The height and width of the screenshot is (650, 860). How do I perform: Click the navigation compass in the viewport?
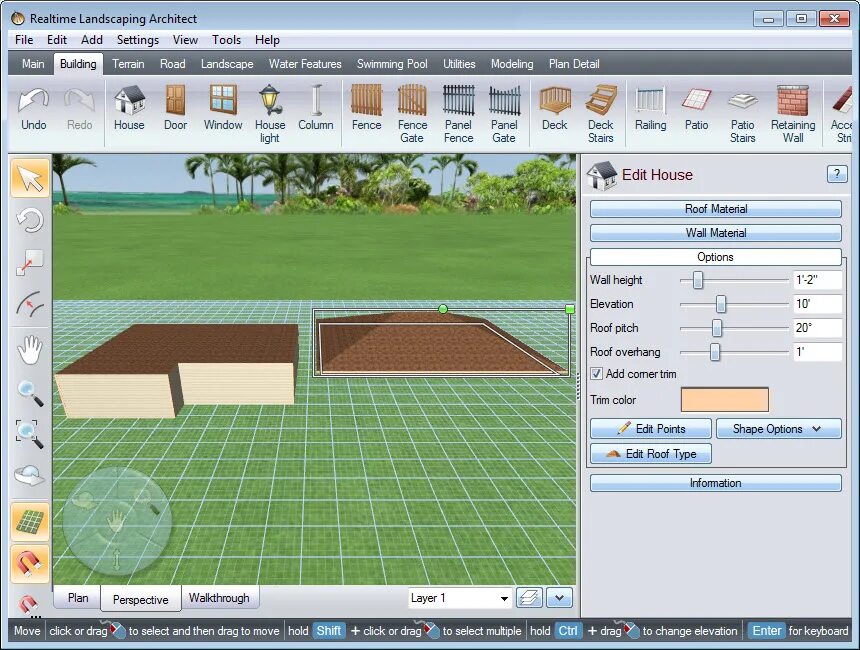click(x=116, y=521)
